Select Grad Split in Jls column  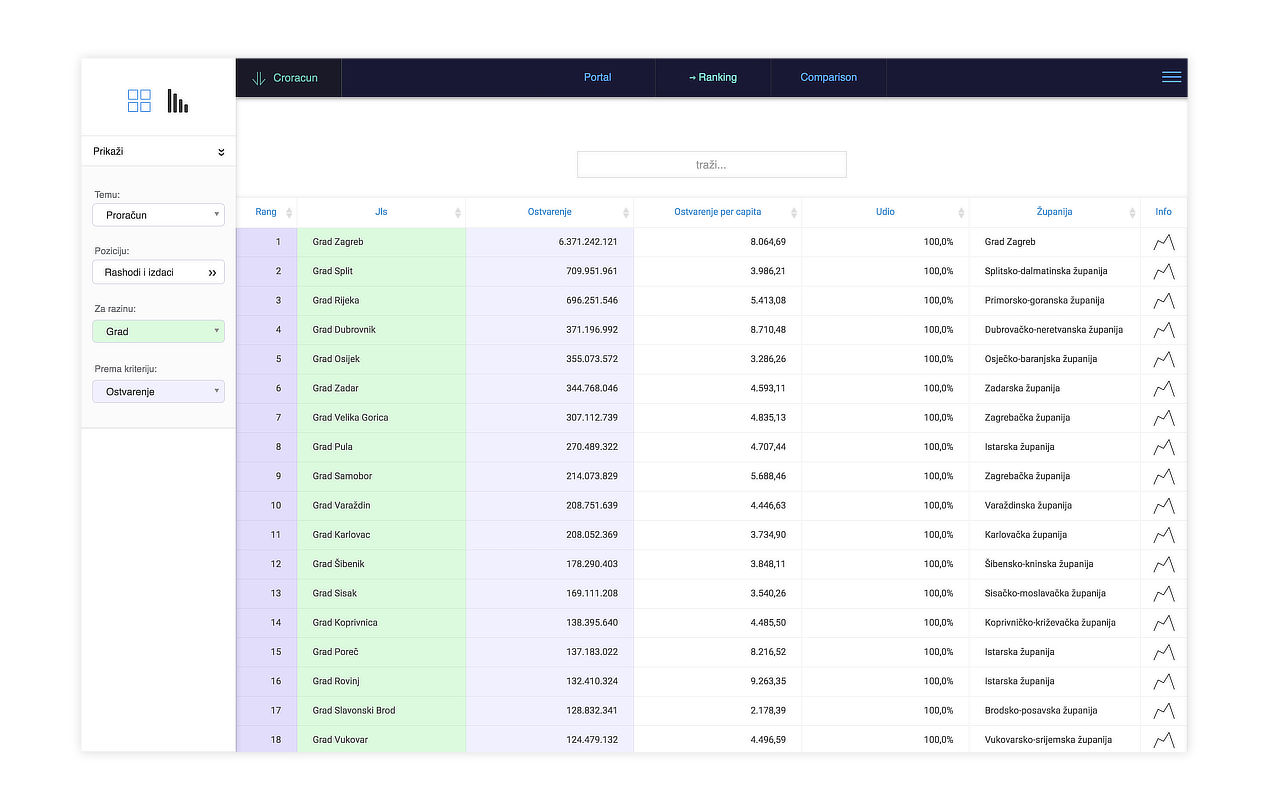[333, 271]
